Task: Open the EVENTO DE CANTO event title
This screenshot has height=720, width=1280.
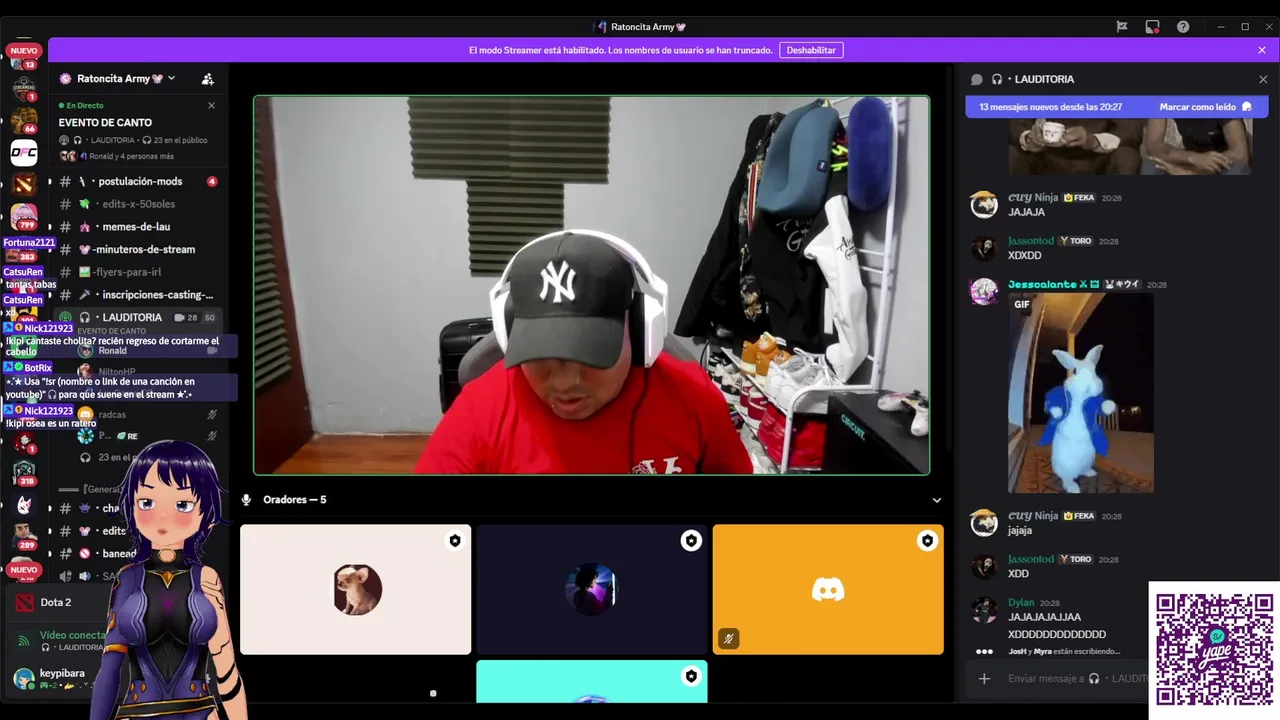Action: 105,123
